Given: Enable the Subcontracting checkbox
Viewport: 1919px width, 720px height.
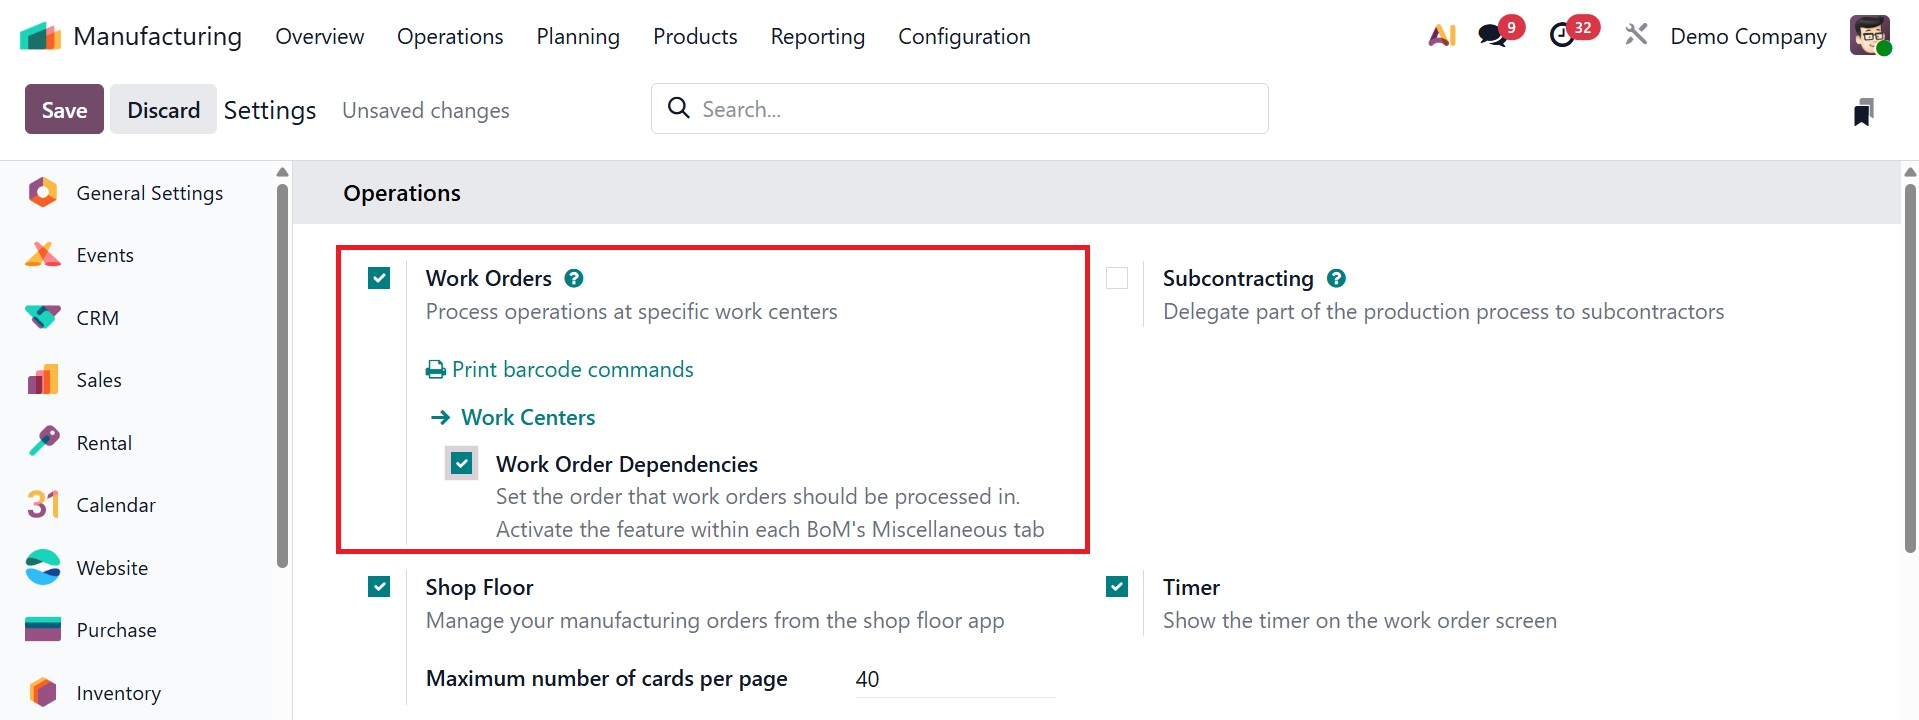Looking at the screenshot, I should pyautogui.click(x=1117, y=278).
